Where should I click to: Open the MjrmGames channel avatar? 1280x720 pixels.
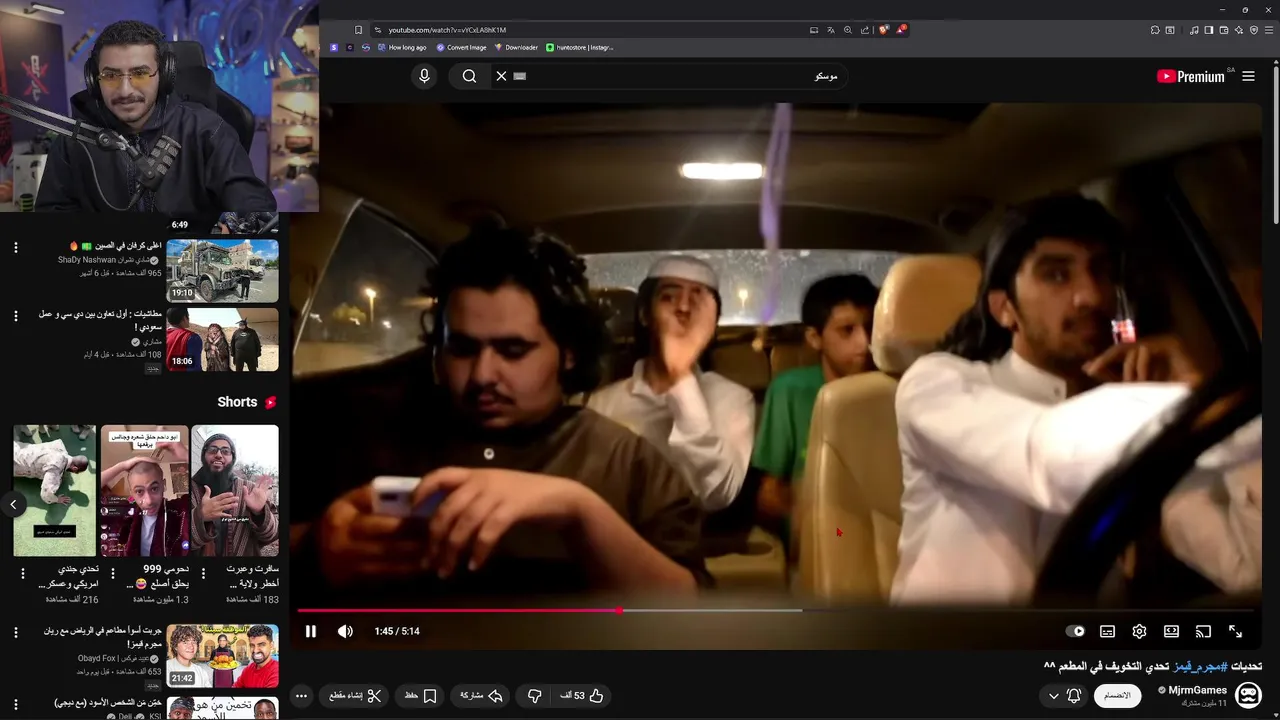pos(1248,695)
